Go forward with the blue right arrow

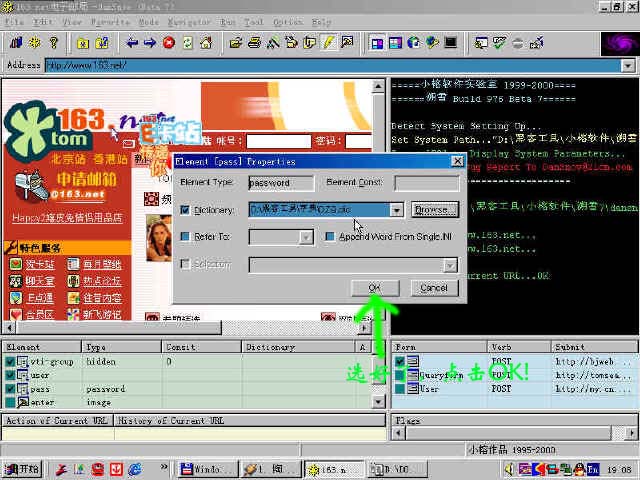150,42
